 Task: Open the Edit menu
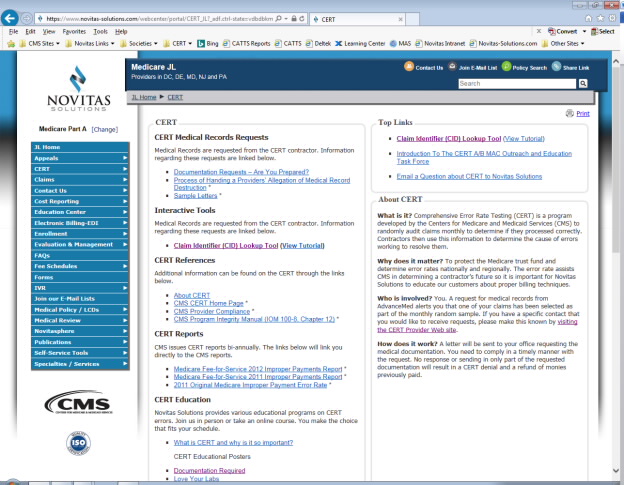pyautogui.click(x=30, y=31)
